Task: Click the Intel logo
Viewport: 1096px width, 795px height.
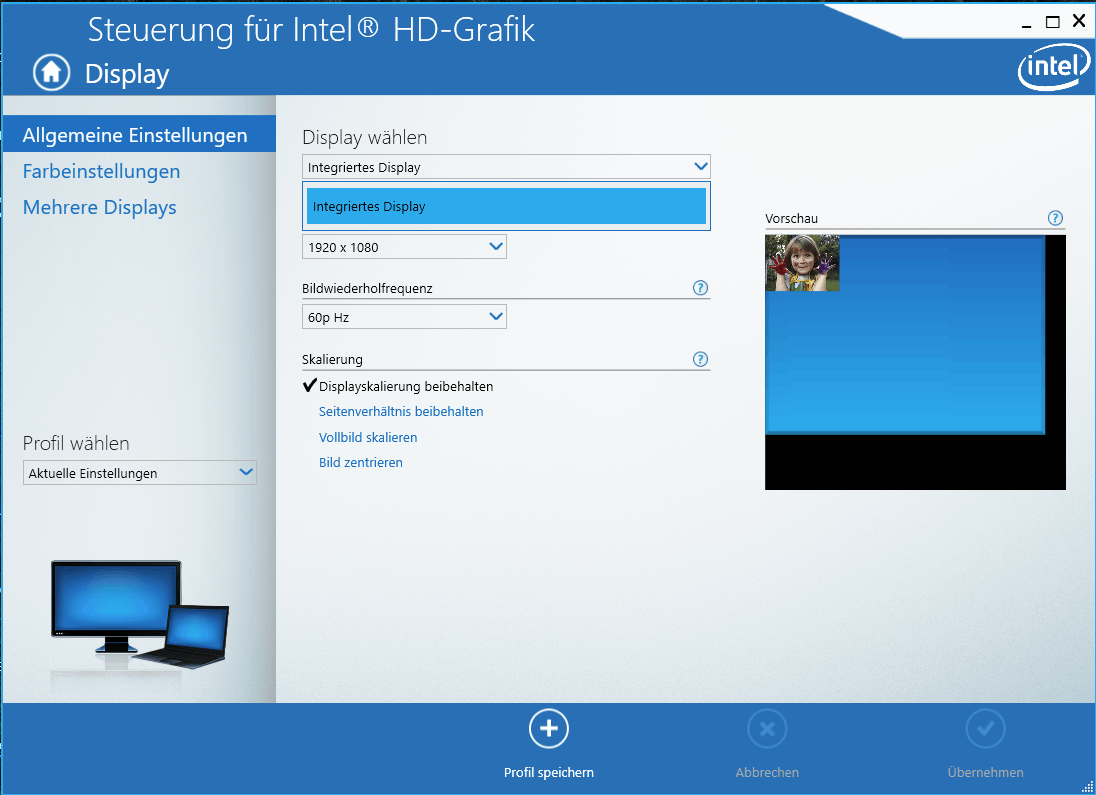Action: 1053,67
